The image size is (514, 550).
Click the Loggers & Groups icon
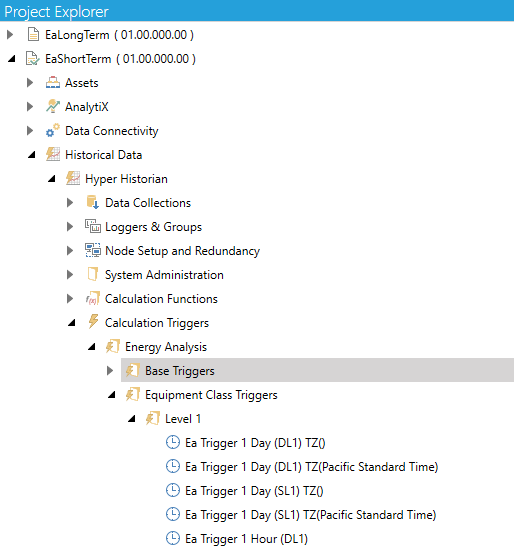point(93,227)
